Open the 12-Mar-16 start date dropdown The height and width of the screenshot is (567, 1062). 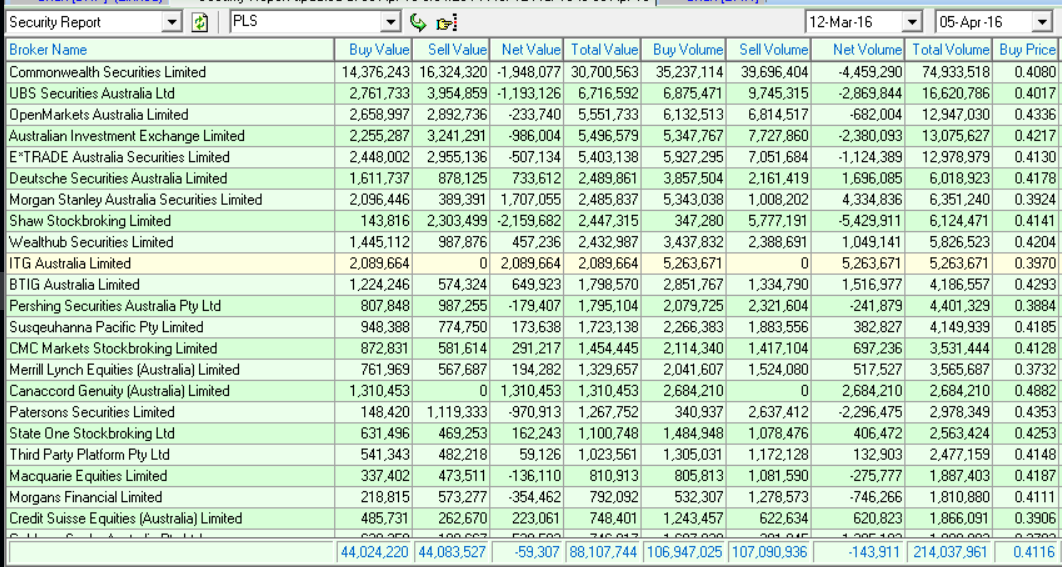912,22
